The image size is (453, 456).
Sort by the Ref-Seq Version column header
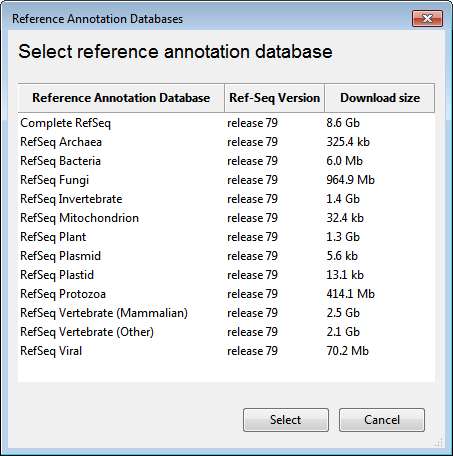click(275, 98)
